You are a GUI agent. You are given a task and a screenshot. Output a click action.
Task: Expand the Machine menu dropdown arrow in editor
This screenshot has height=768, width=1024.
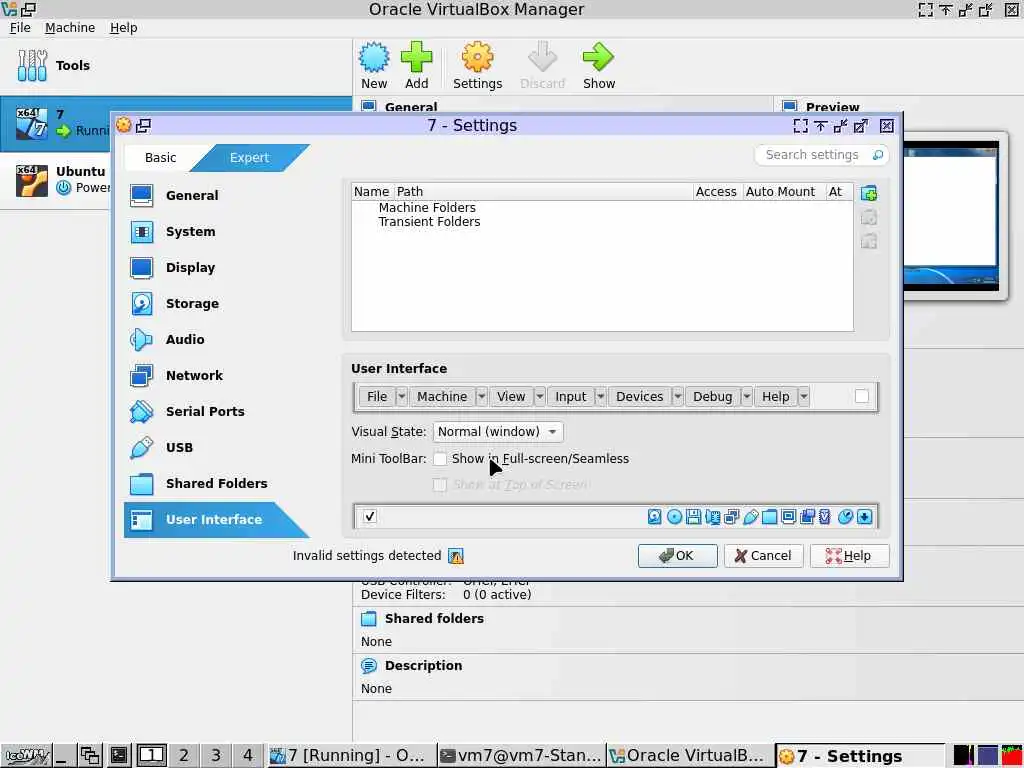pos(481,396)
